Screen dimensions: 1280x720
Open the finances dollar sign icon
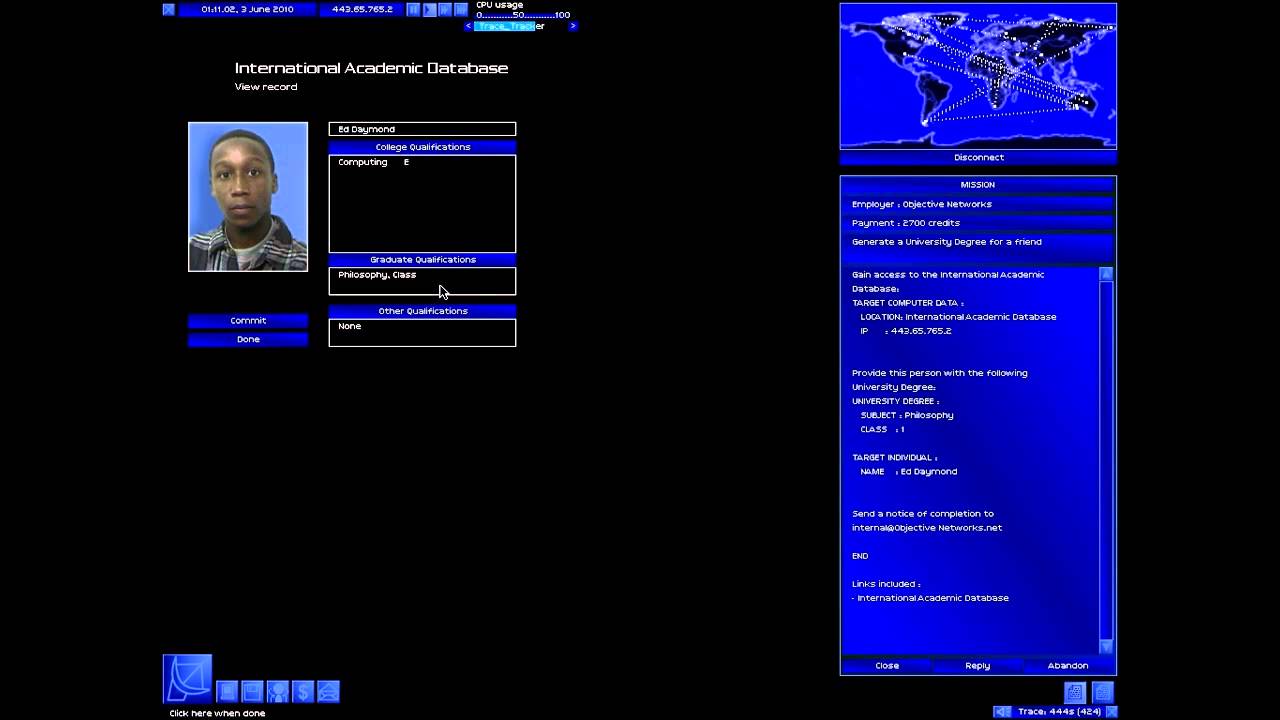[303, 691]
